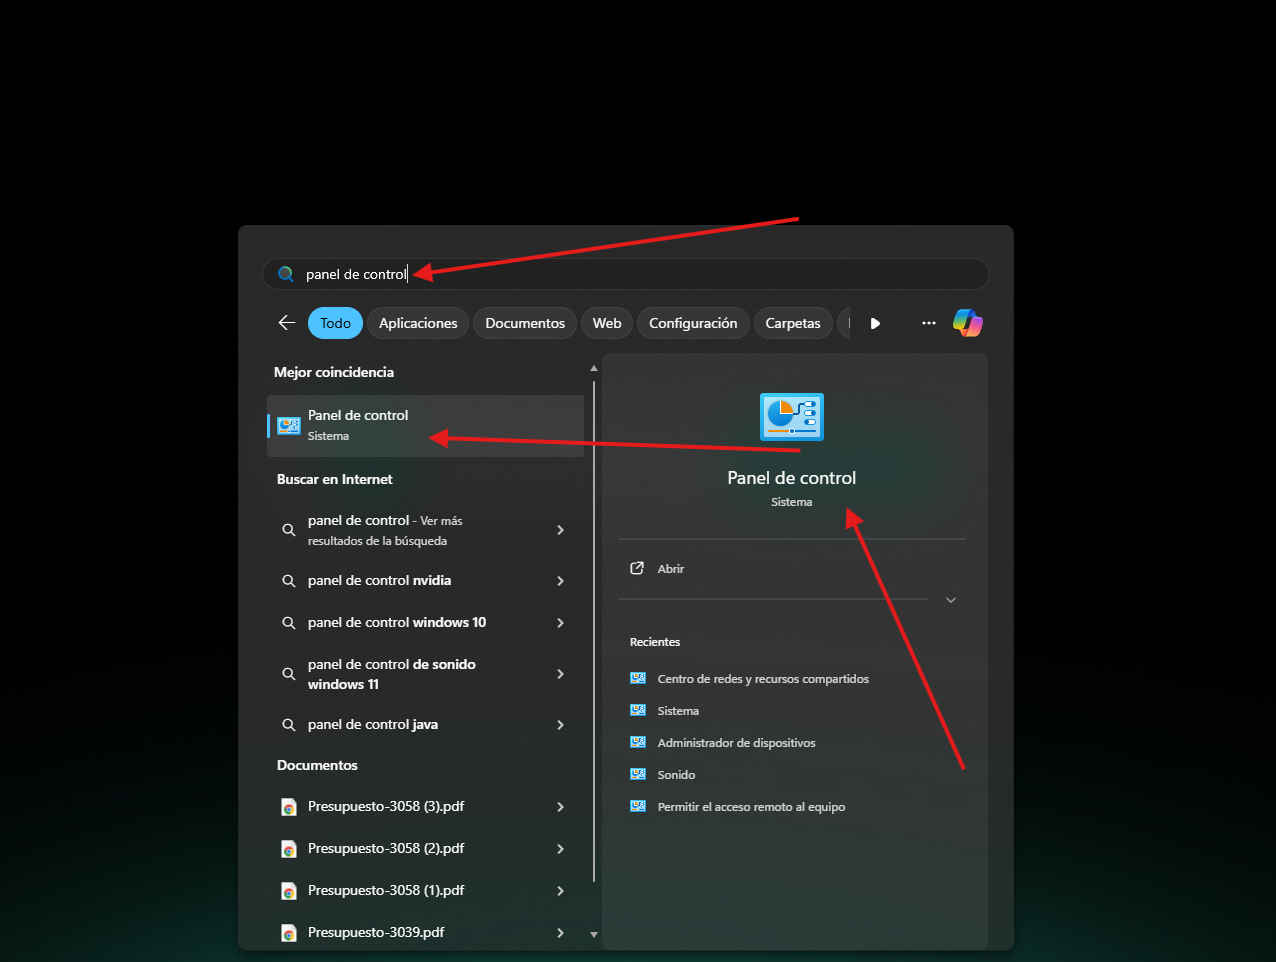Click the Abrir open-external icon
The image size is (1276, 962).
coord(637,568)
